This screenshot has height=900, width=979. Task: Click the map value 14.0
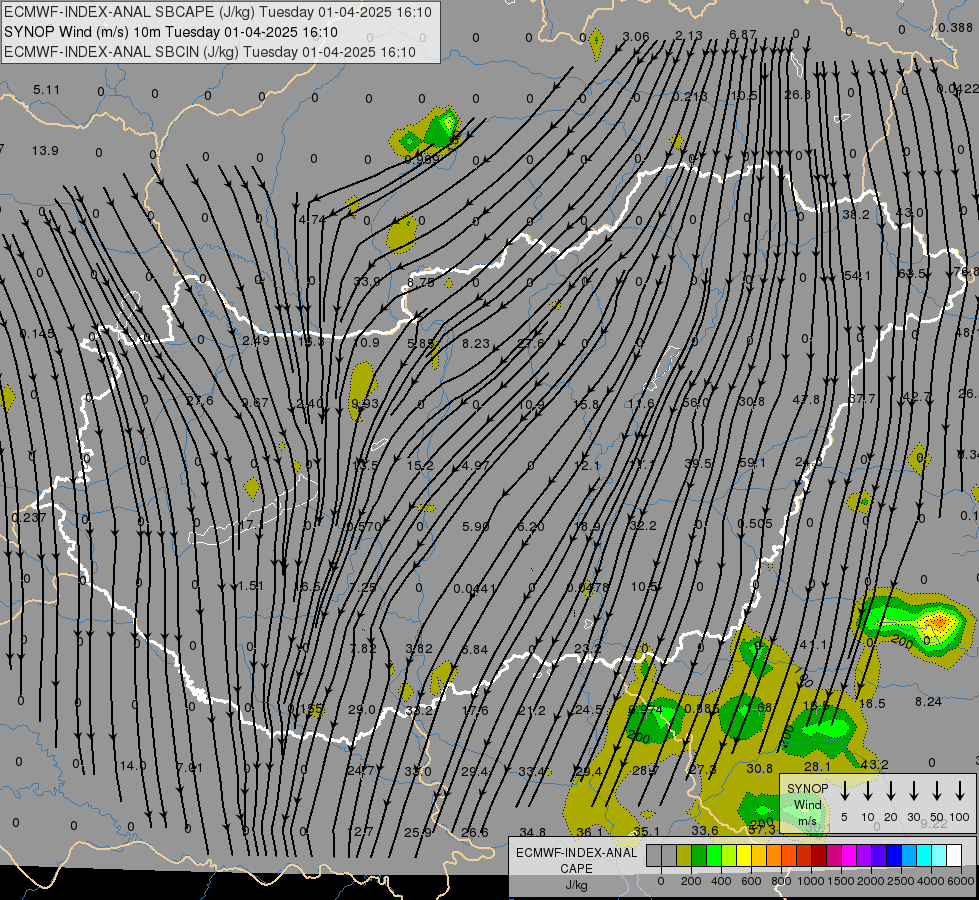pos(133,766)
